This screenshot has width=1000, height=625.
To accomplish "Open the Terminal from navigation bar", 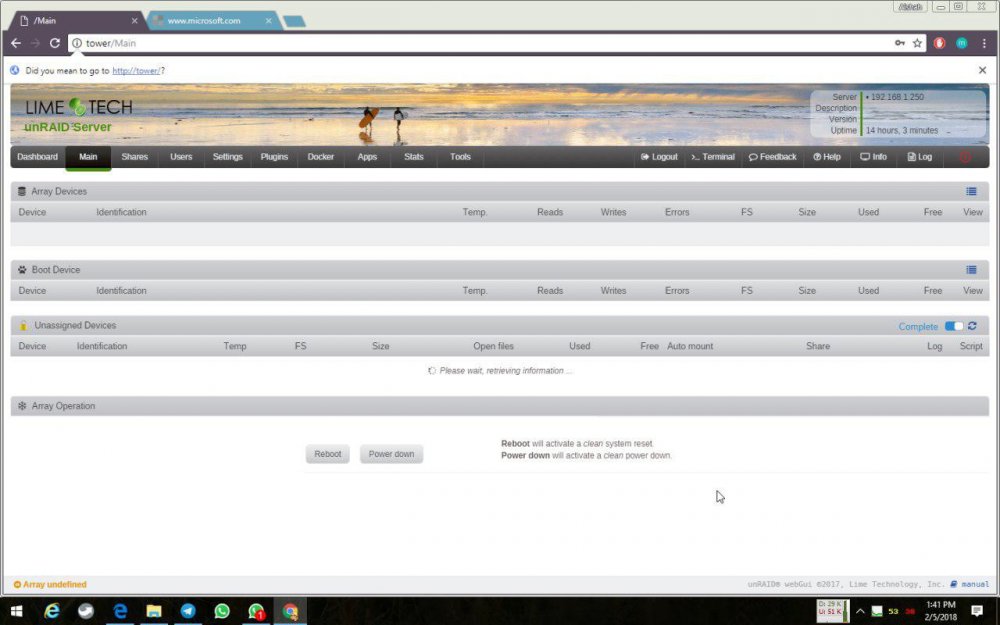I will [713, 157].
